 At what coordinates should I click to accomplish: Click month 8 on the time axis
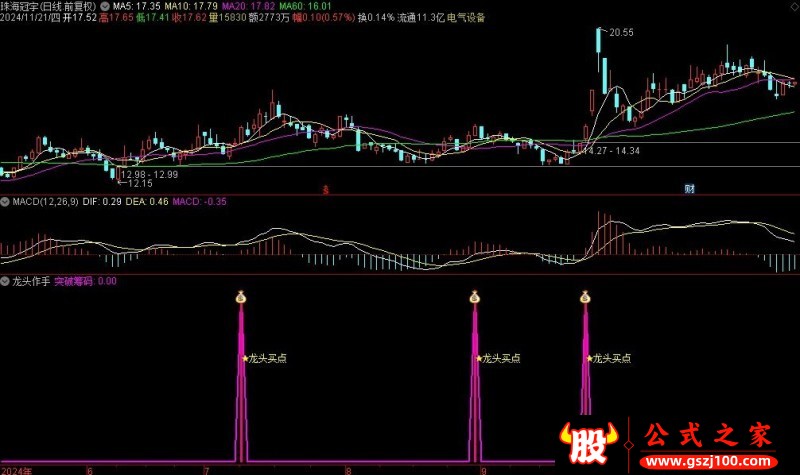tap(348, 470)
